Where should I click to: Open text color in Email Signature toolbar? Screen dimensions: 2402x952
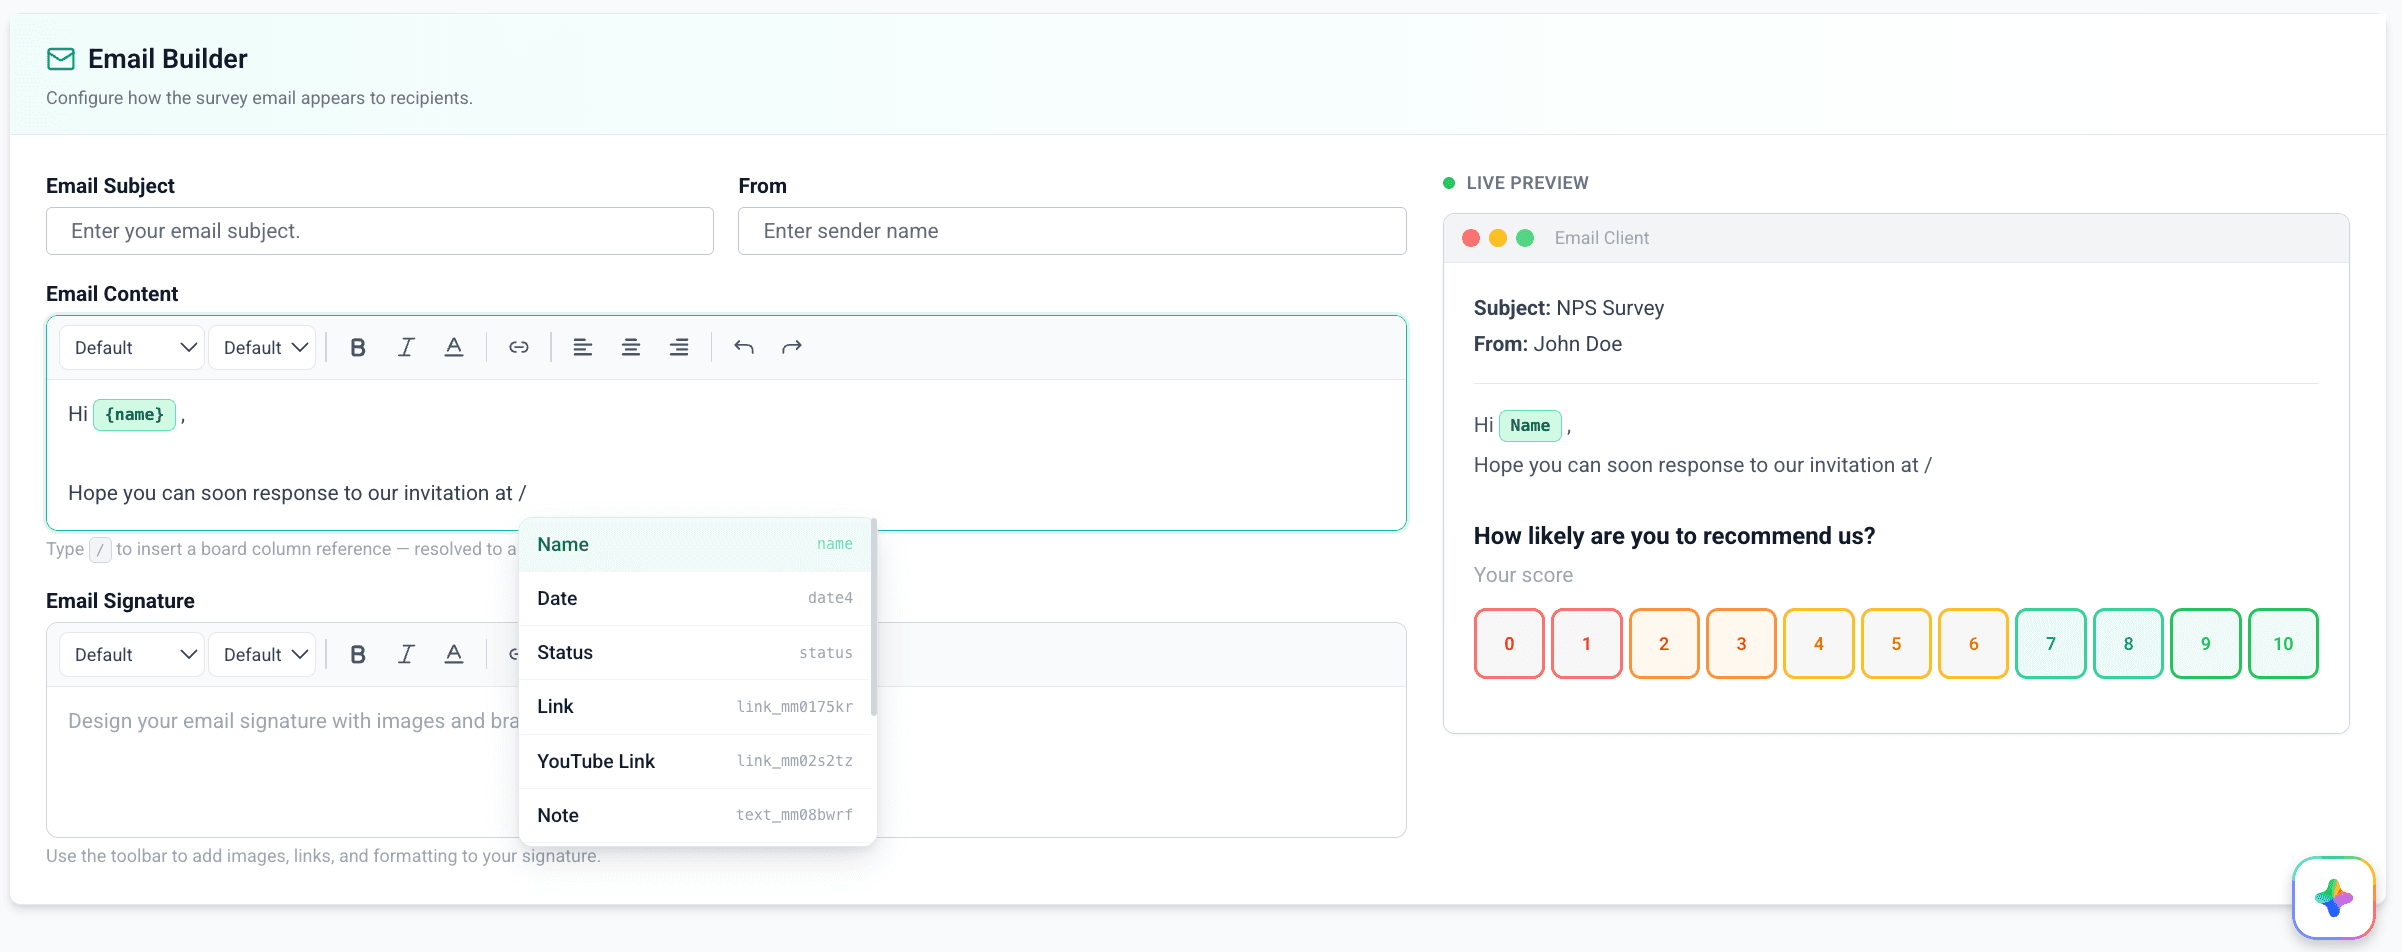coord(454,654)
